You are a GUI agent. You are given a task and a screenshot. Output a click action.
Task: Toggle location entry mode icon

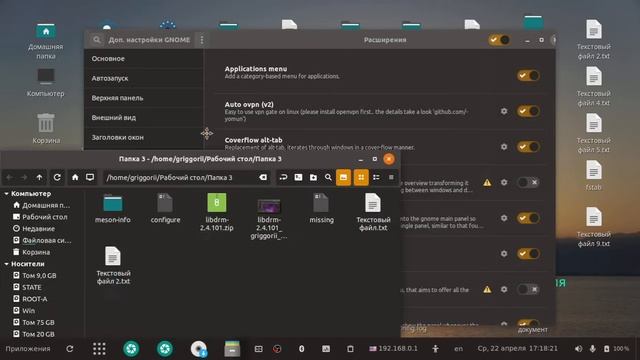coord(283,177)
